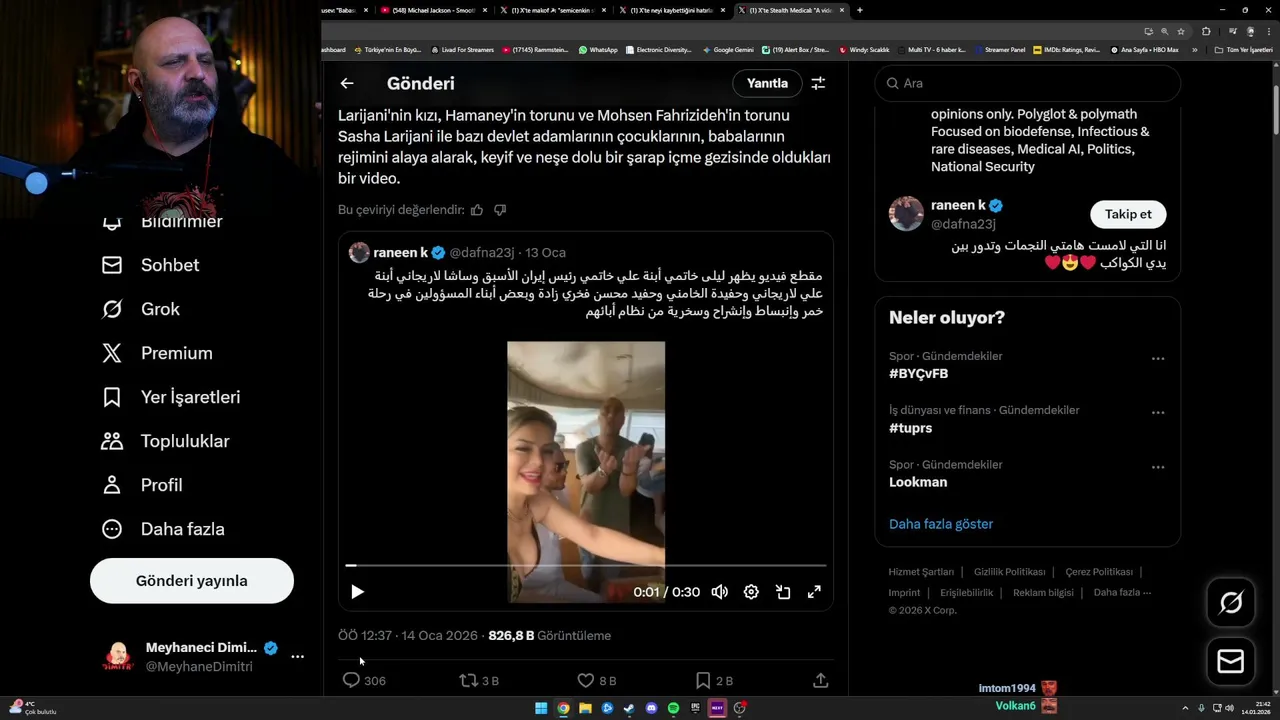This screenshot has height=720, width=1280.
Task: Open Hizmet Şartları link
Action: coord(921,572)
